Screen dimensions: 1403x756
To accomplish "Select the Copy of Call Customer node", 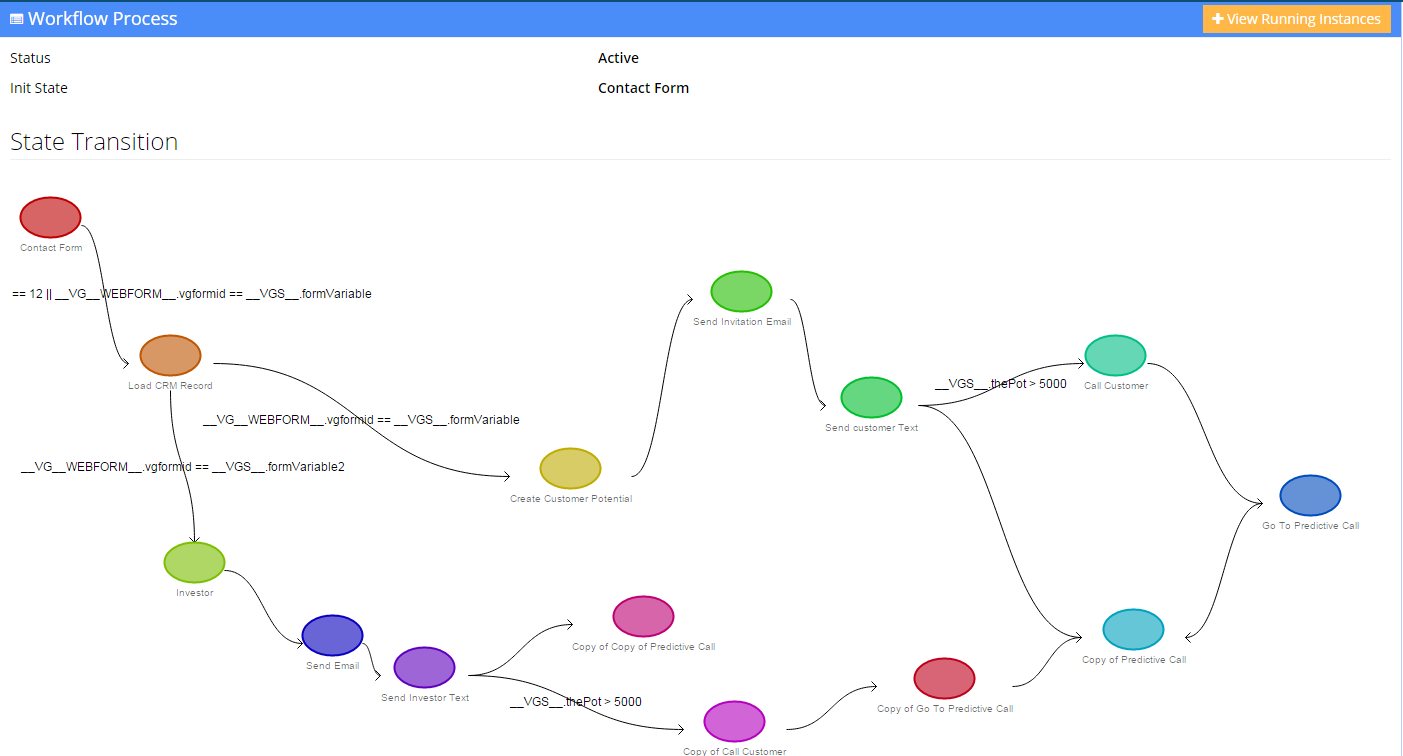I will click(734, 721).
